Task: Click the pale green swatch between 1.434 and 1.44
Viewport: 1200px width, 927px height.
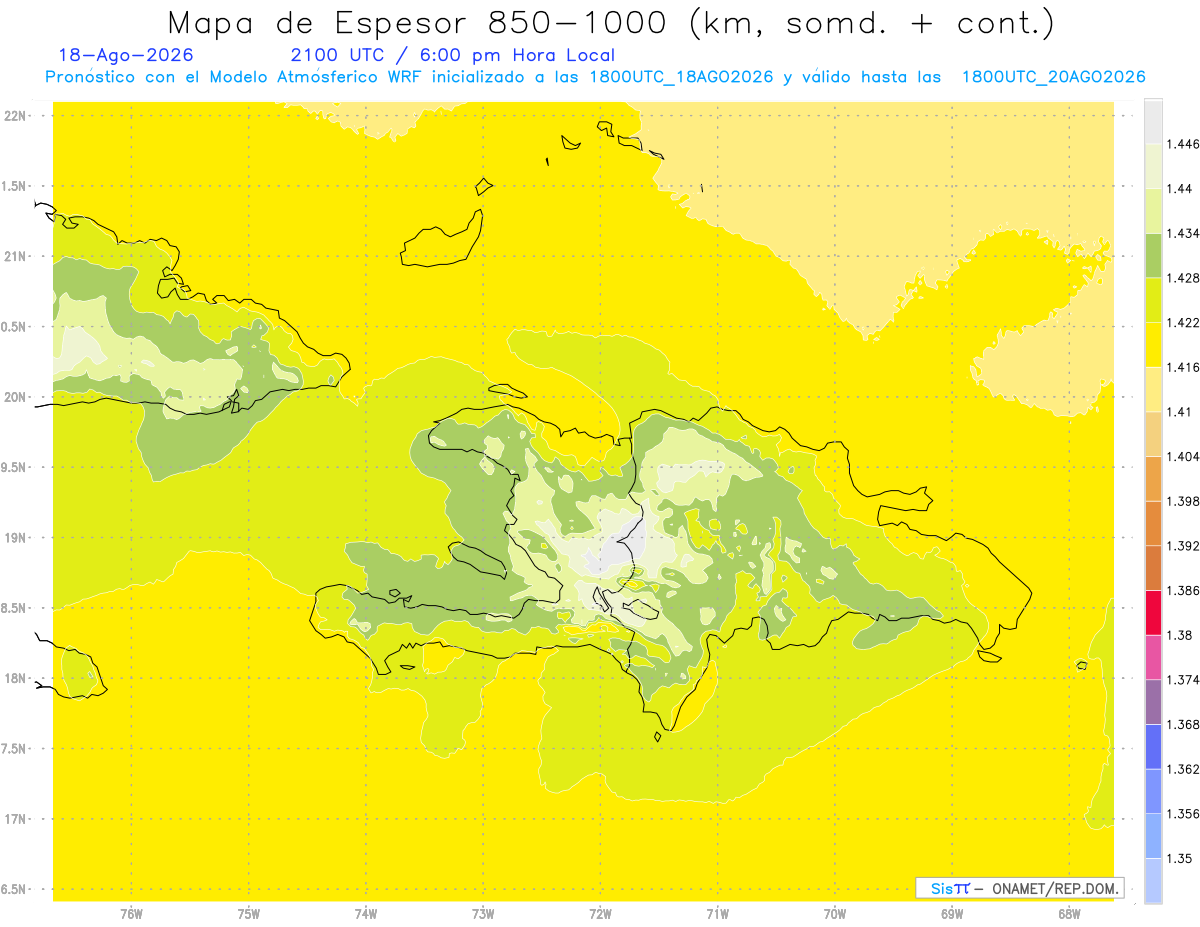Action: tap(1153, 211)
